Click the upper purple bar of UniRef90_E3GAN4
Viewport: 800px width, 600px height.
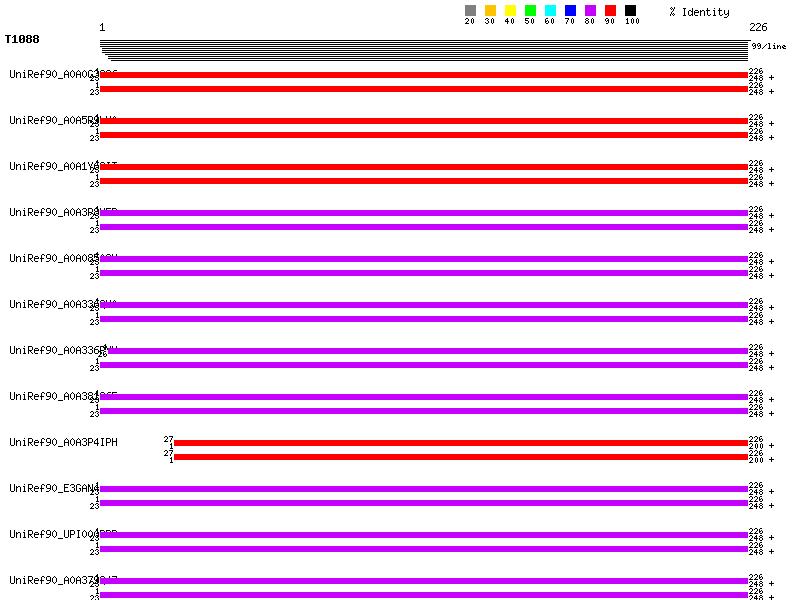click(424, 489)
